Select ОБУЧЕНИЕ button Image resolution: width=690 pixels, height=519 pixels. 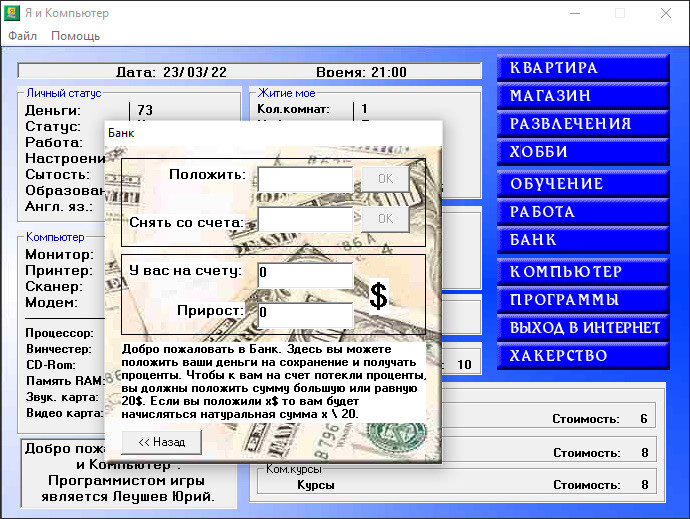[583, 184]
